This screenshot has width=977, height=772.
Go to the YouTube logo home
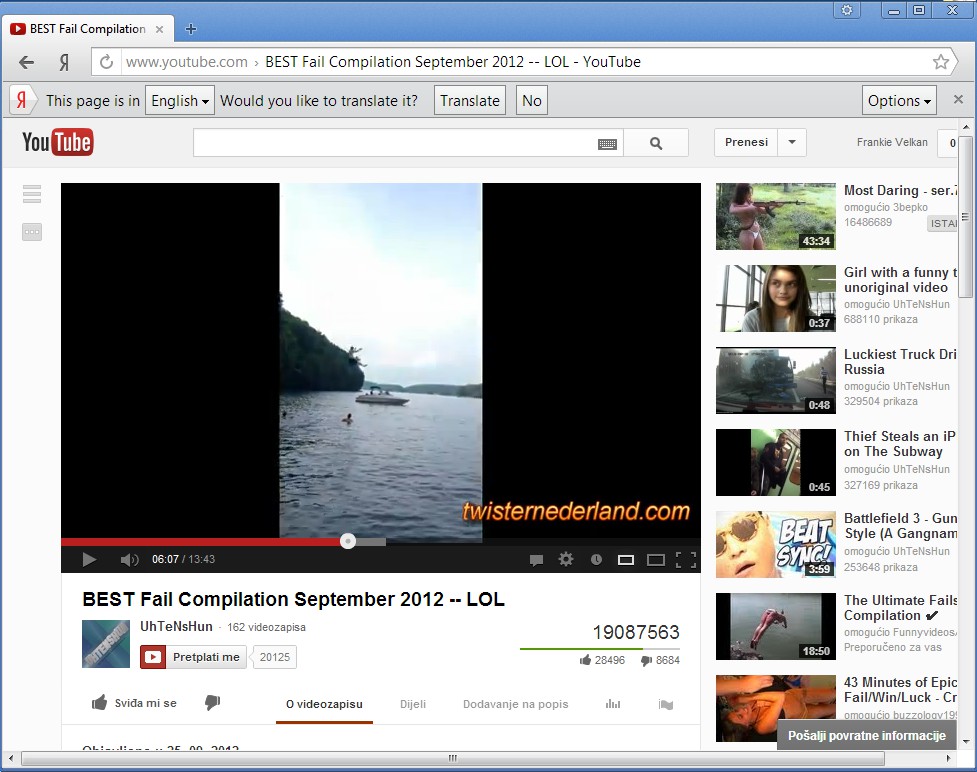coord(57,142)
